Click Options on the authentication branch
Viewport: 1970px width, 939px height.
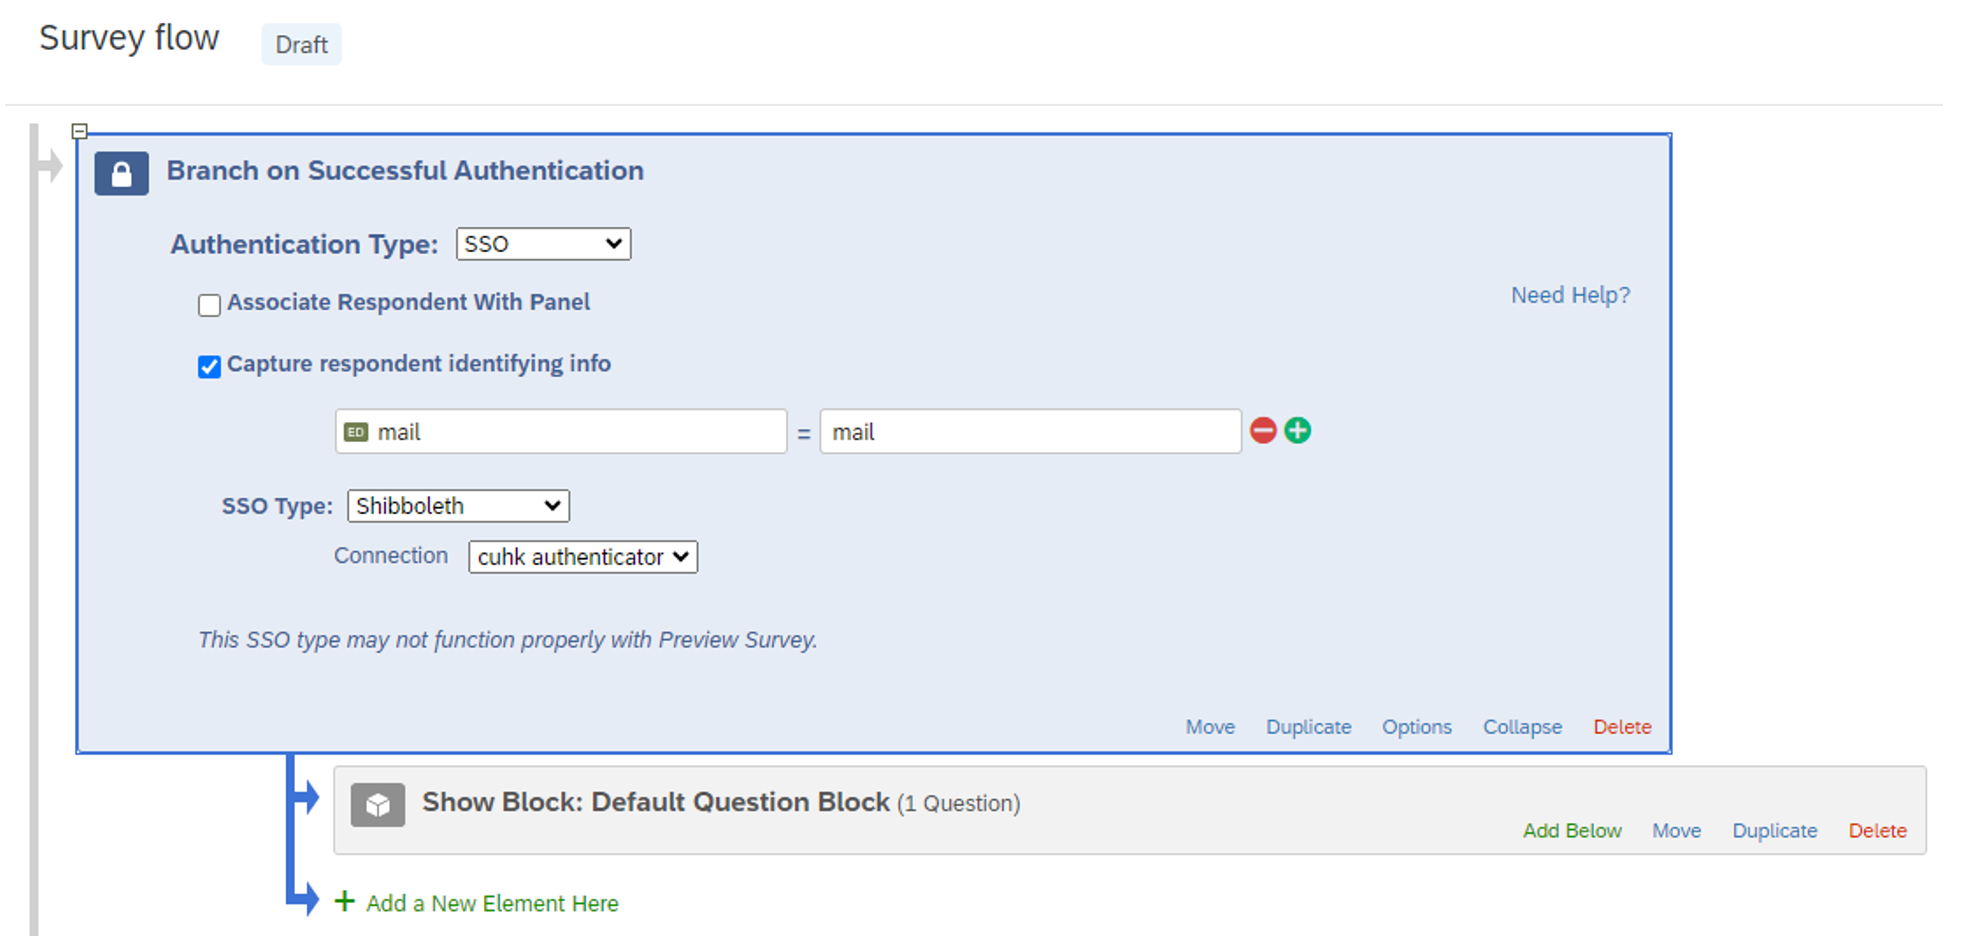1416,727
